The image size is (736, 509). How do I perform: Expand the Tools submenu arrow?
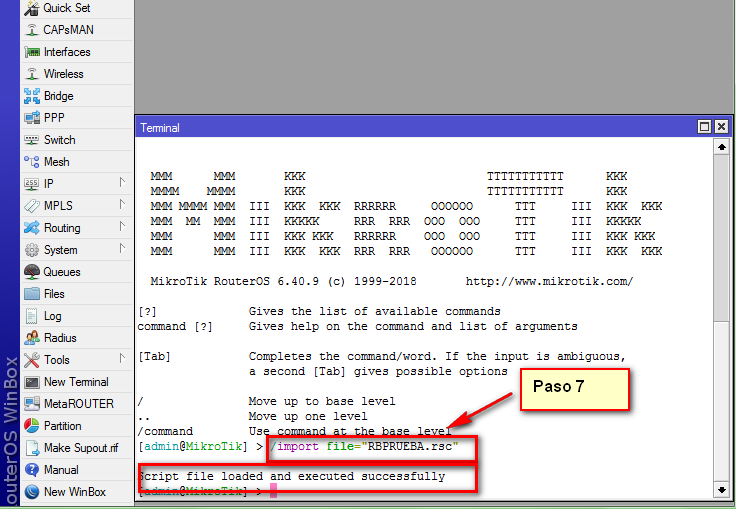(122, 359)
